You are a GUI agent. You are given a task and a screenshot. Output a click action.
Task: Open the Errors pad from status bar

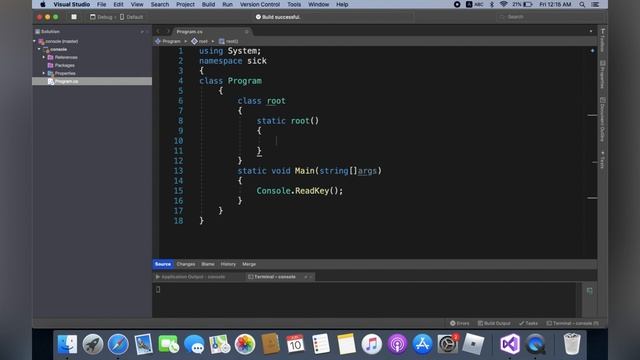(x=460, y=323)
